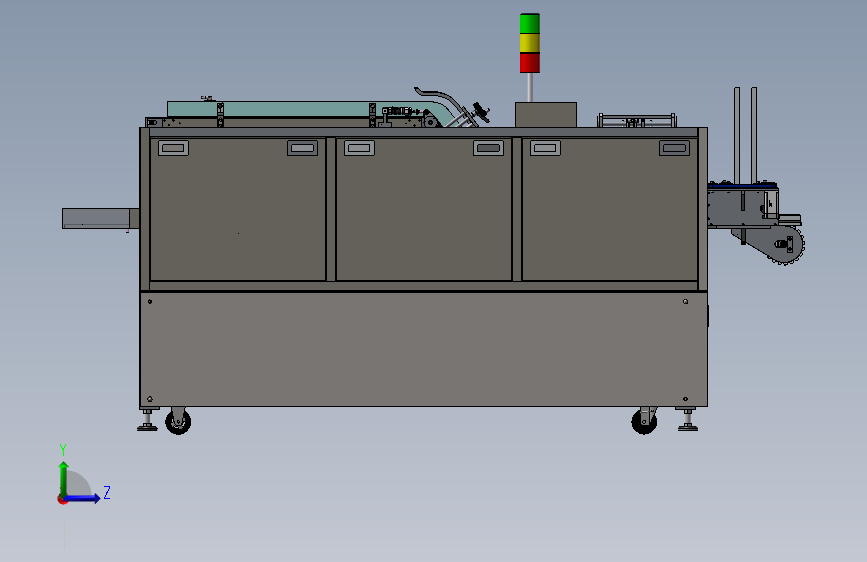Select the yellow segment of the signal tower light
Image resolution: width=867 pixels, height=562 pixels.
coord(530,43)
